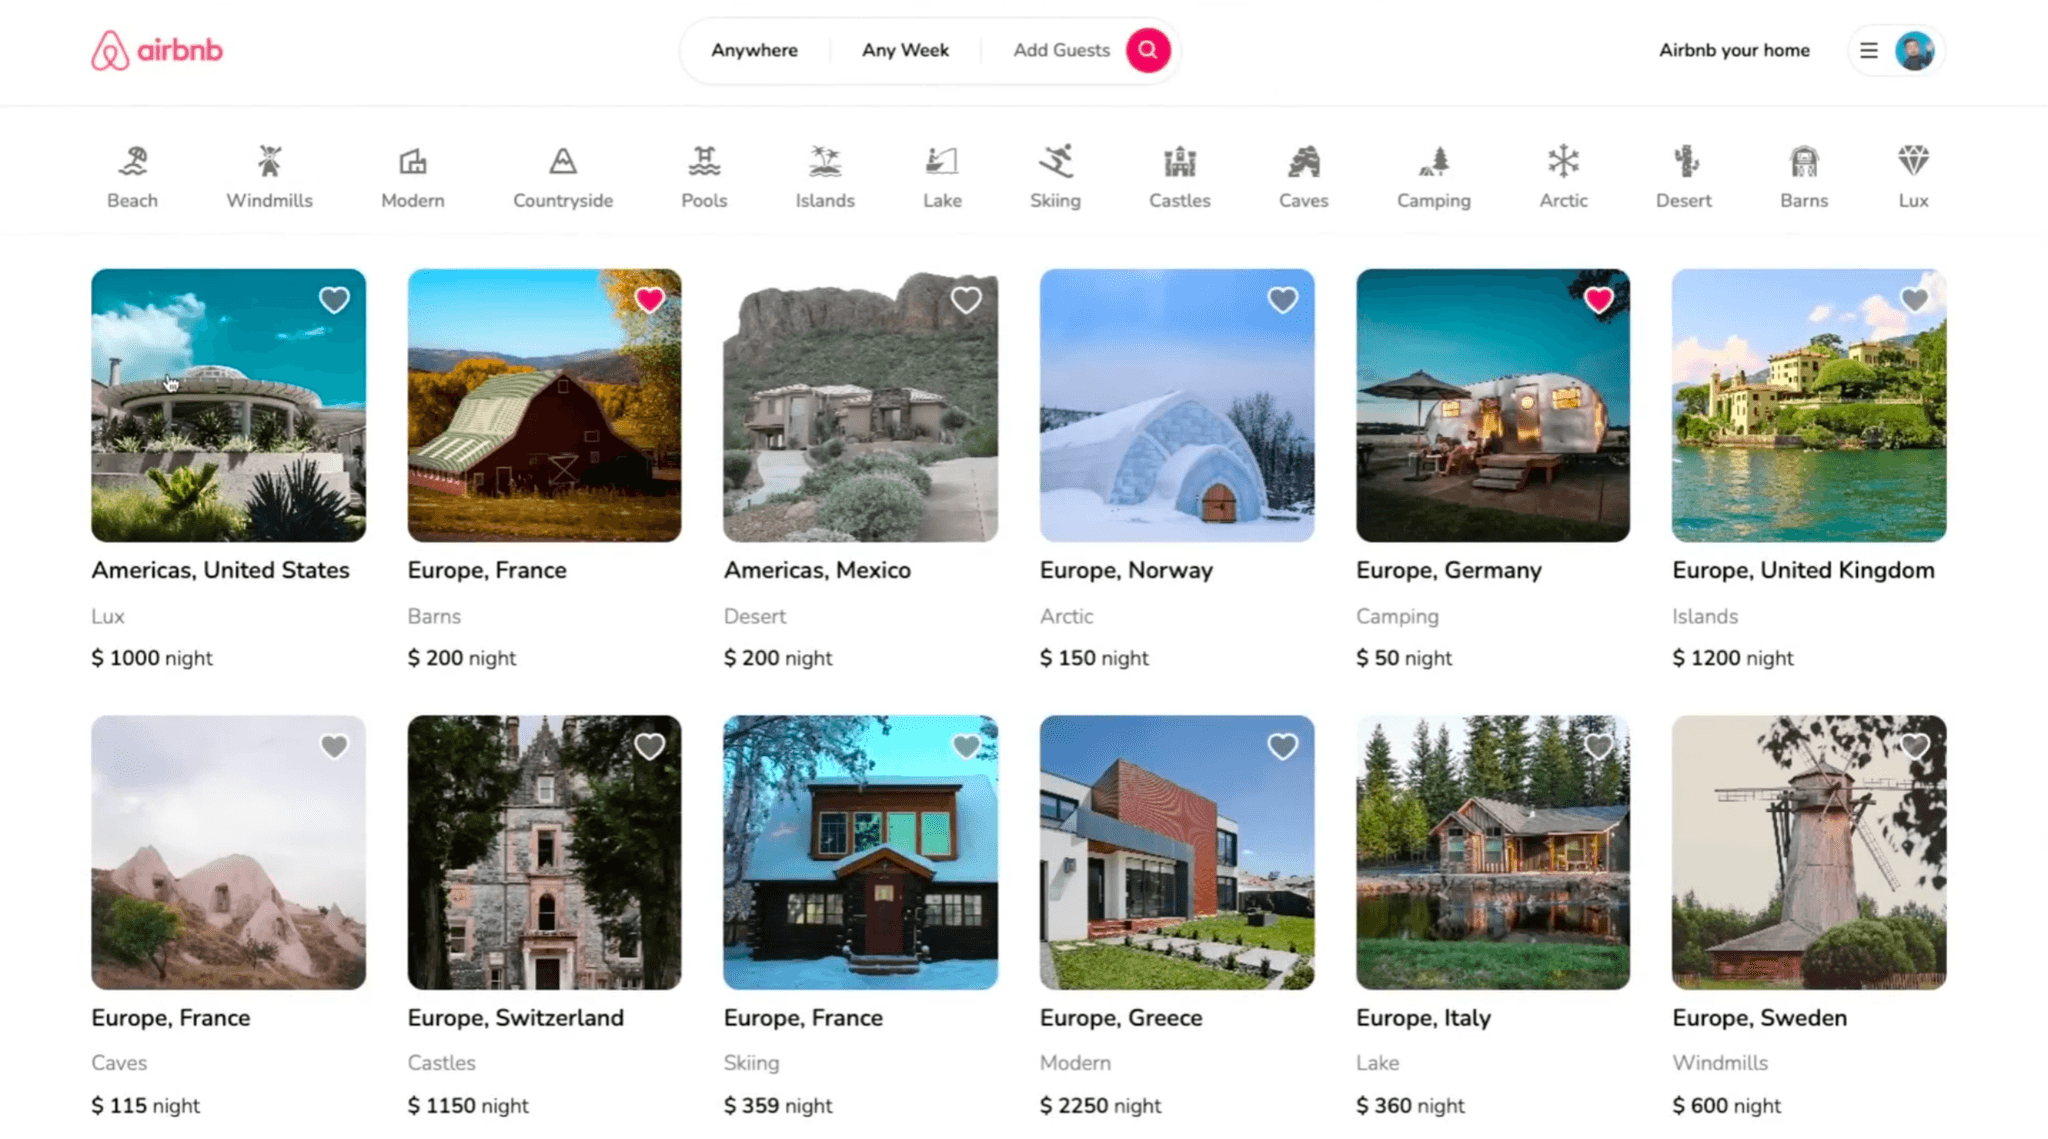
Task: Click the 'Europe, Sweden' listing title
Action: (1759, 1017)
